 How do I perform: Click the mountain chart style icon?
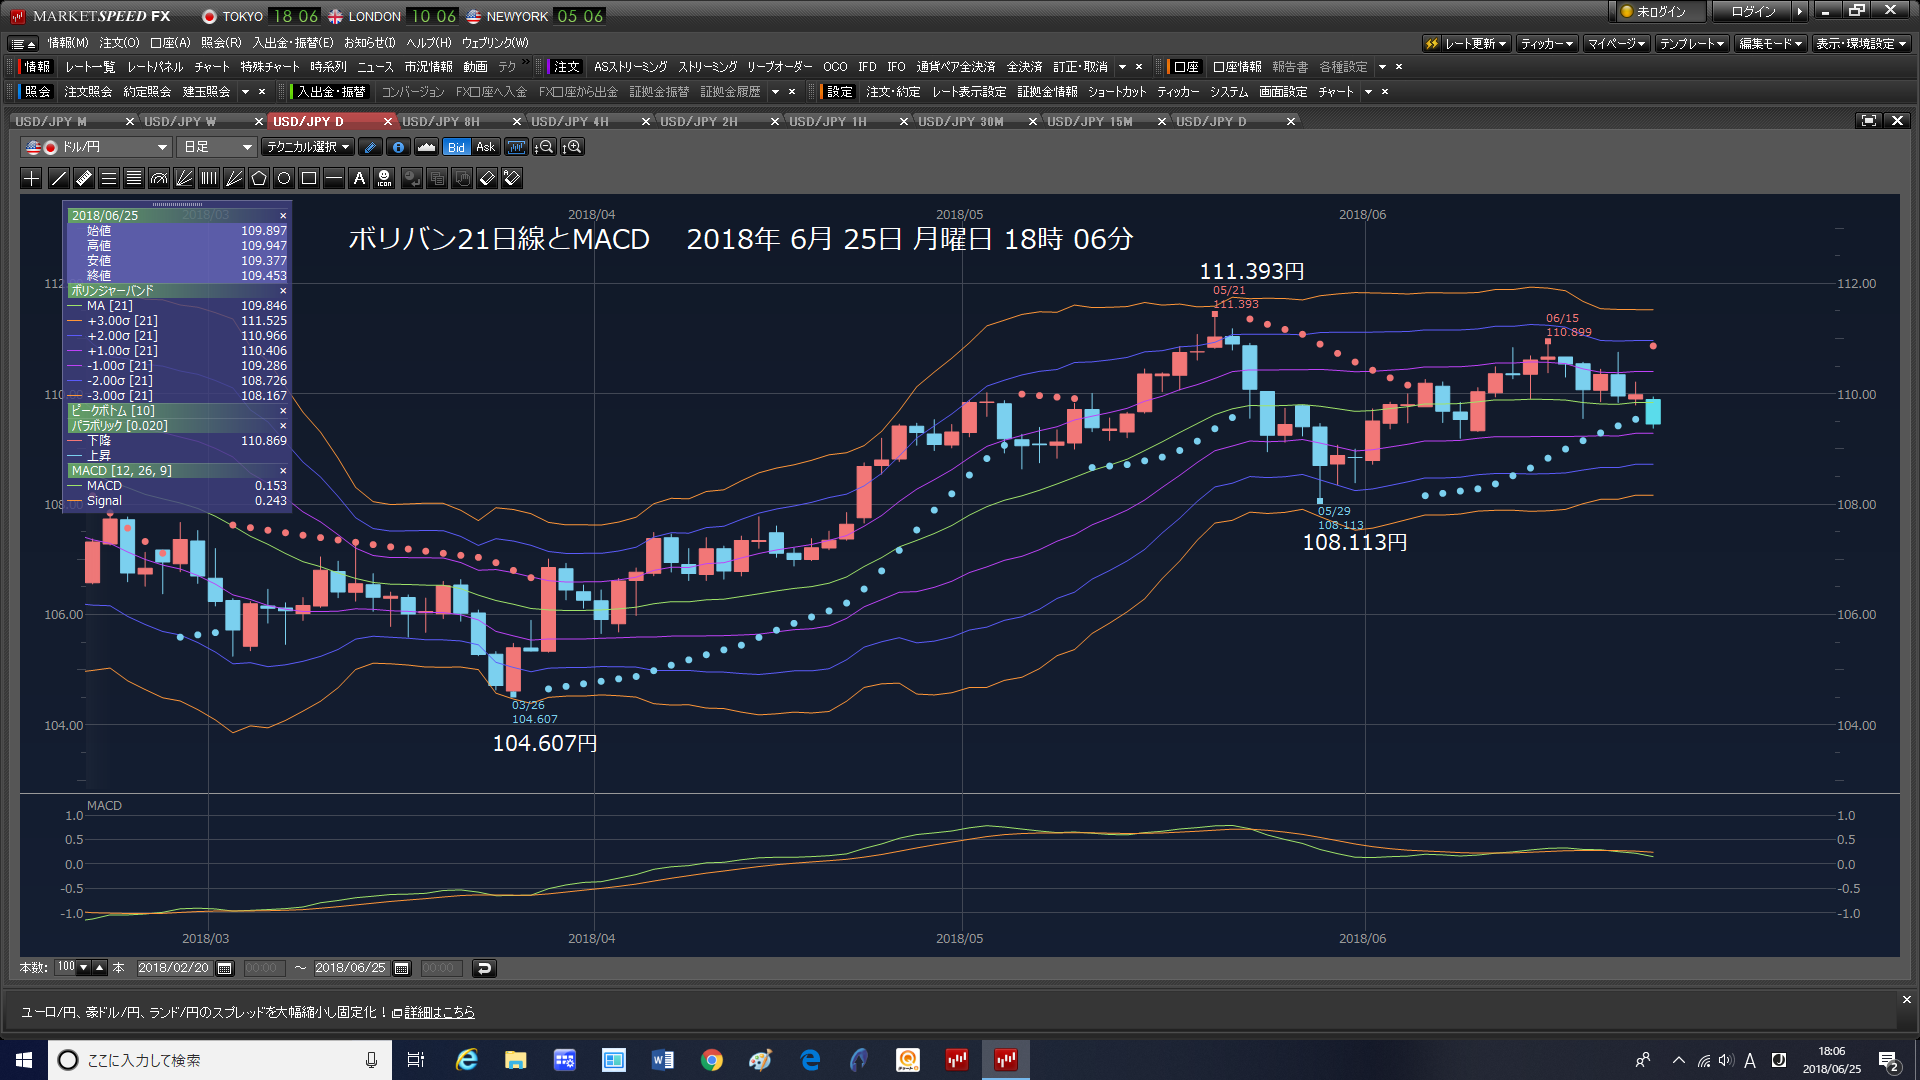[x=426, y=147]
